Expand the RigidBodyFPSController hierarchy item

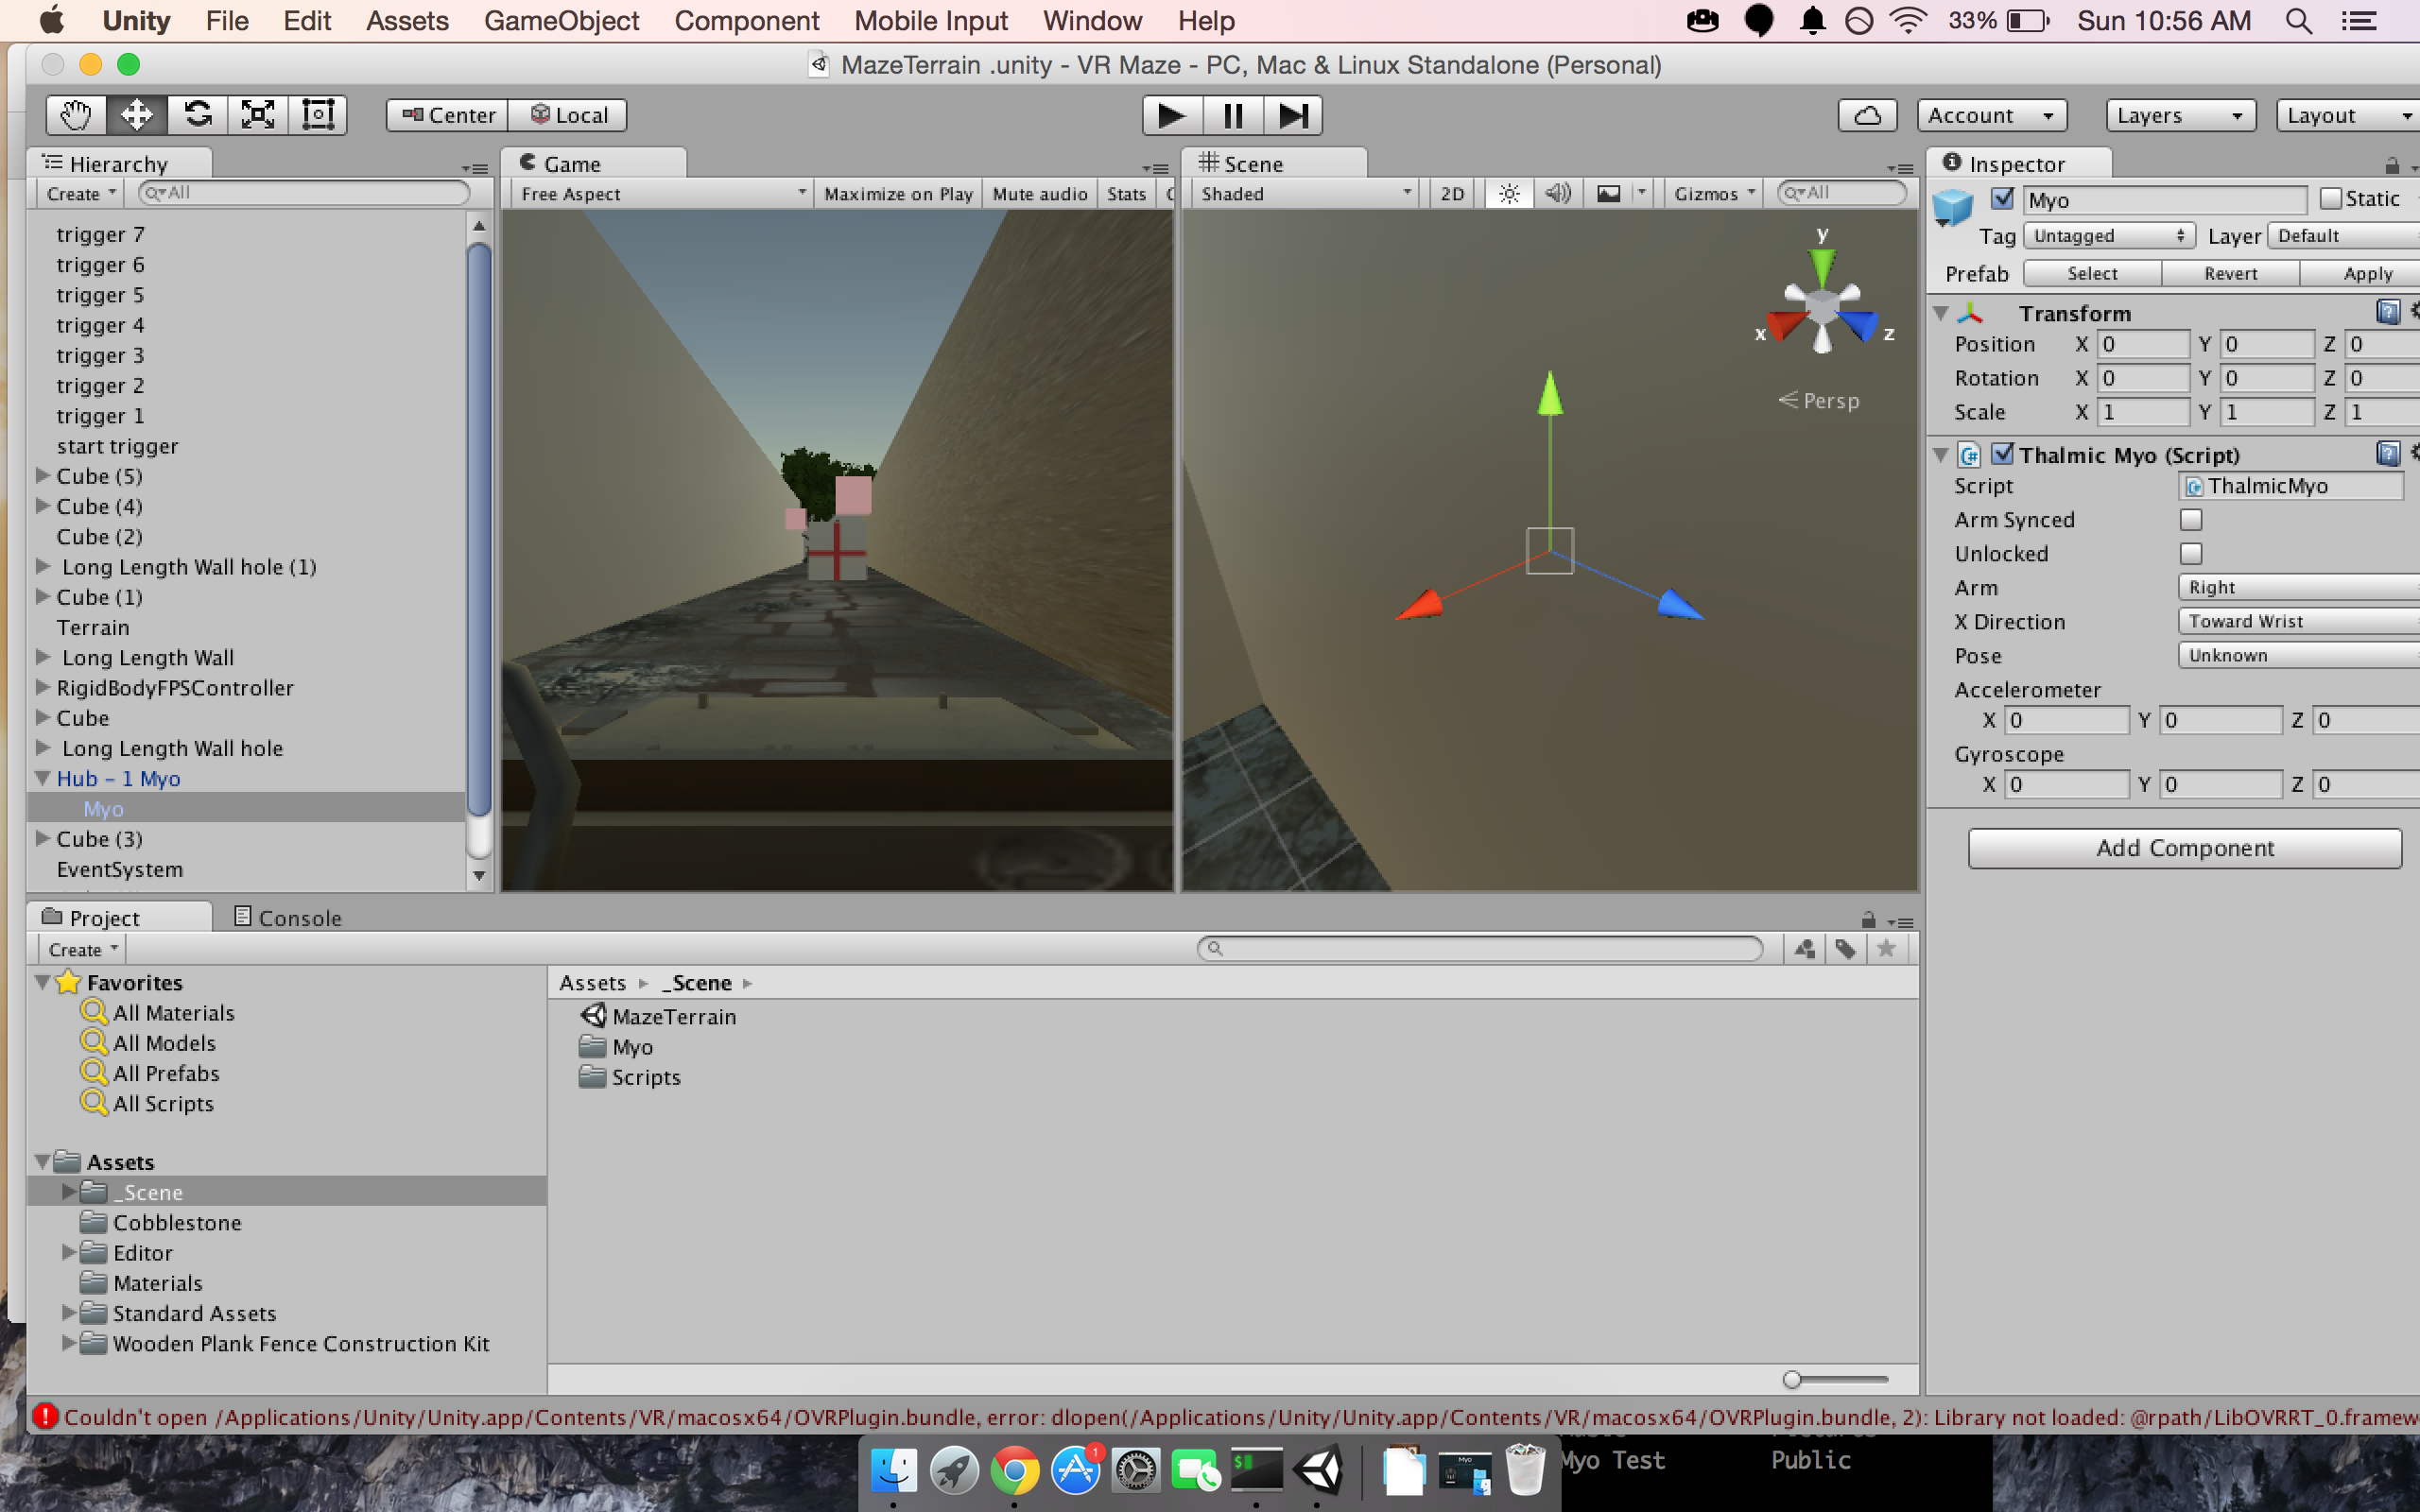[43, 687]
